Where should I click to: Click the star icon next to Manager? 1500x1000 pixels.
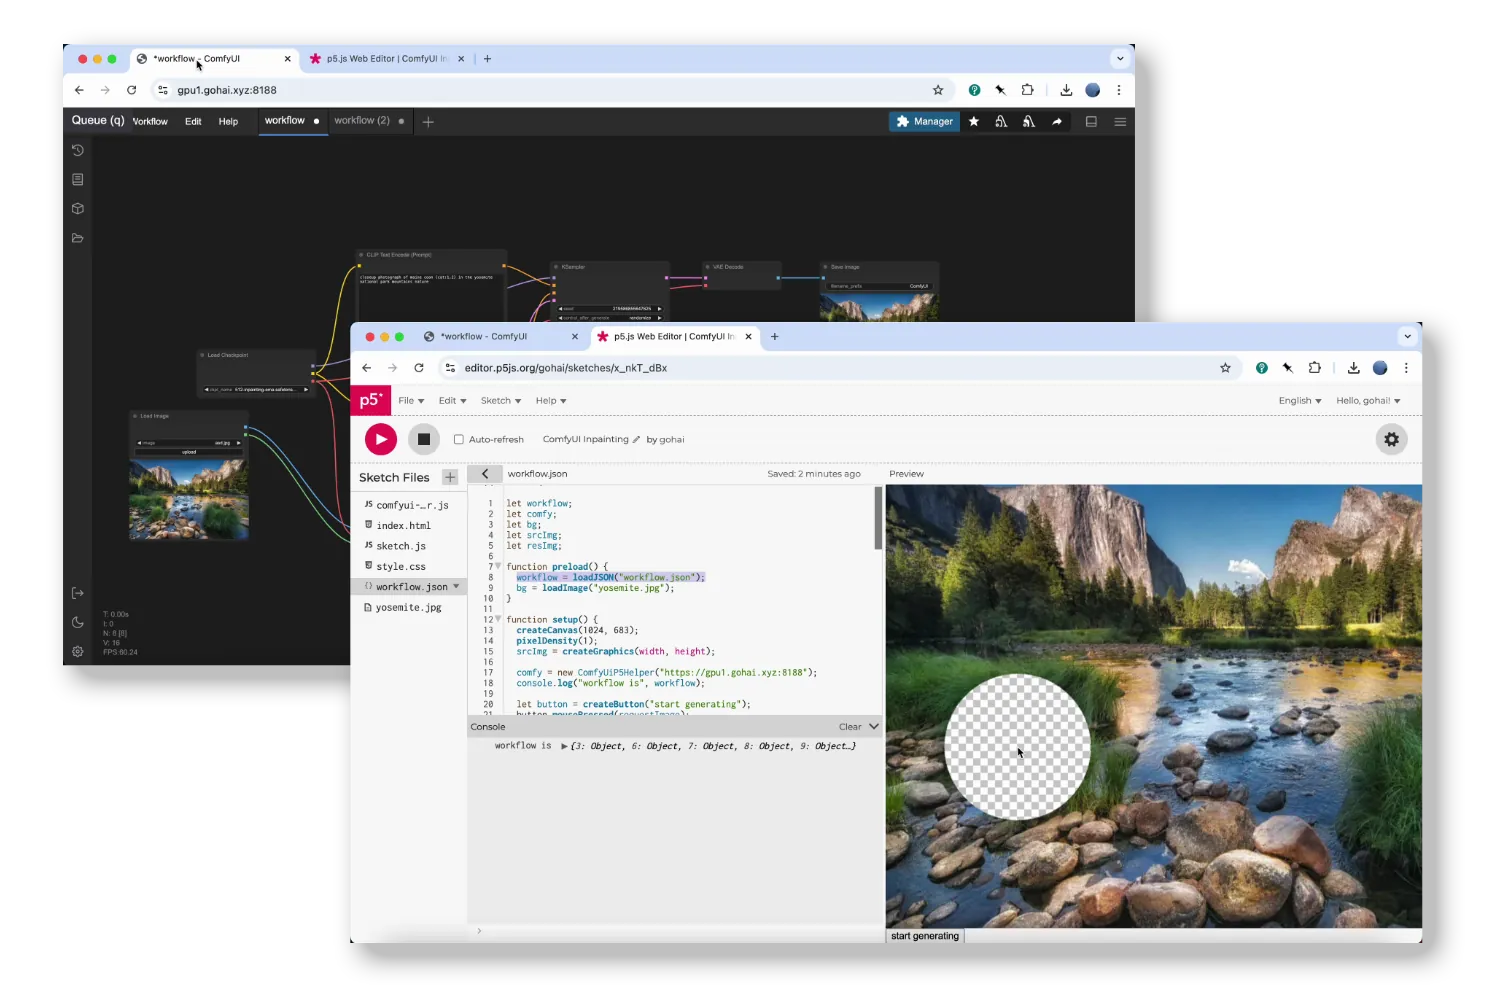click(974, 121)
